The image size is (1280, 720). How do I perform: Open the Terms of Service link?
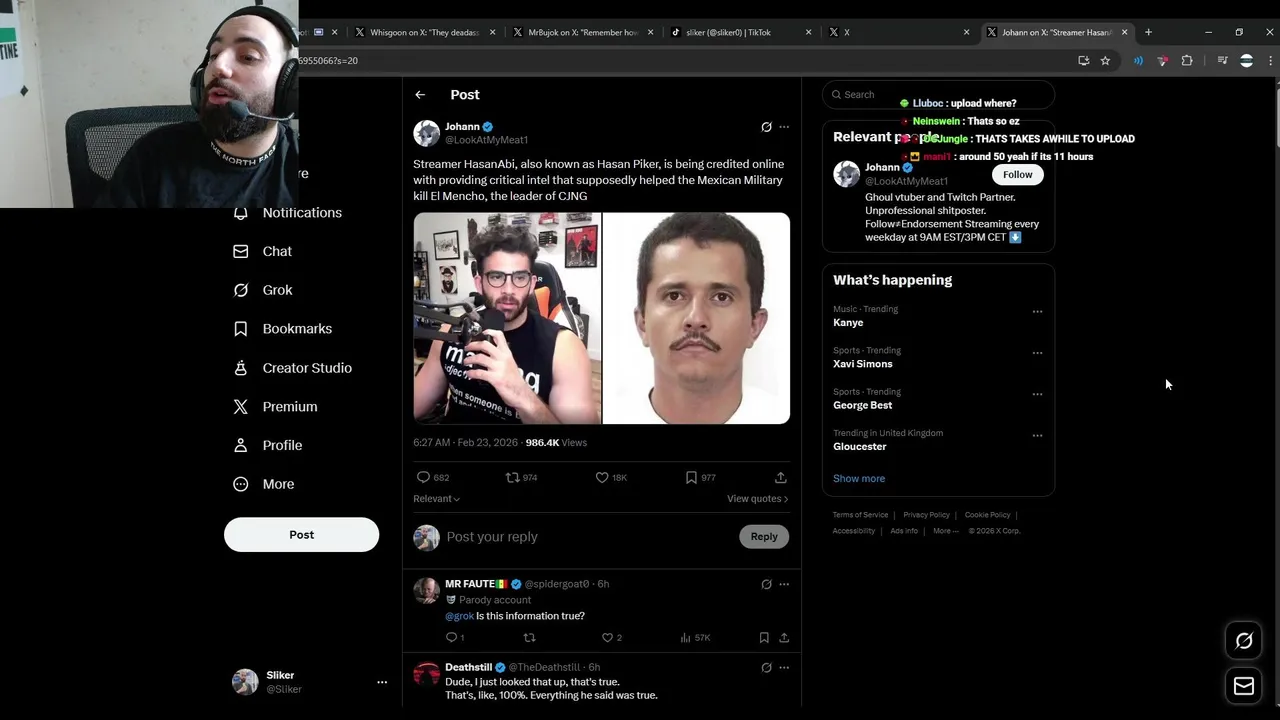860,515
